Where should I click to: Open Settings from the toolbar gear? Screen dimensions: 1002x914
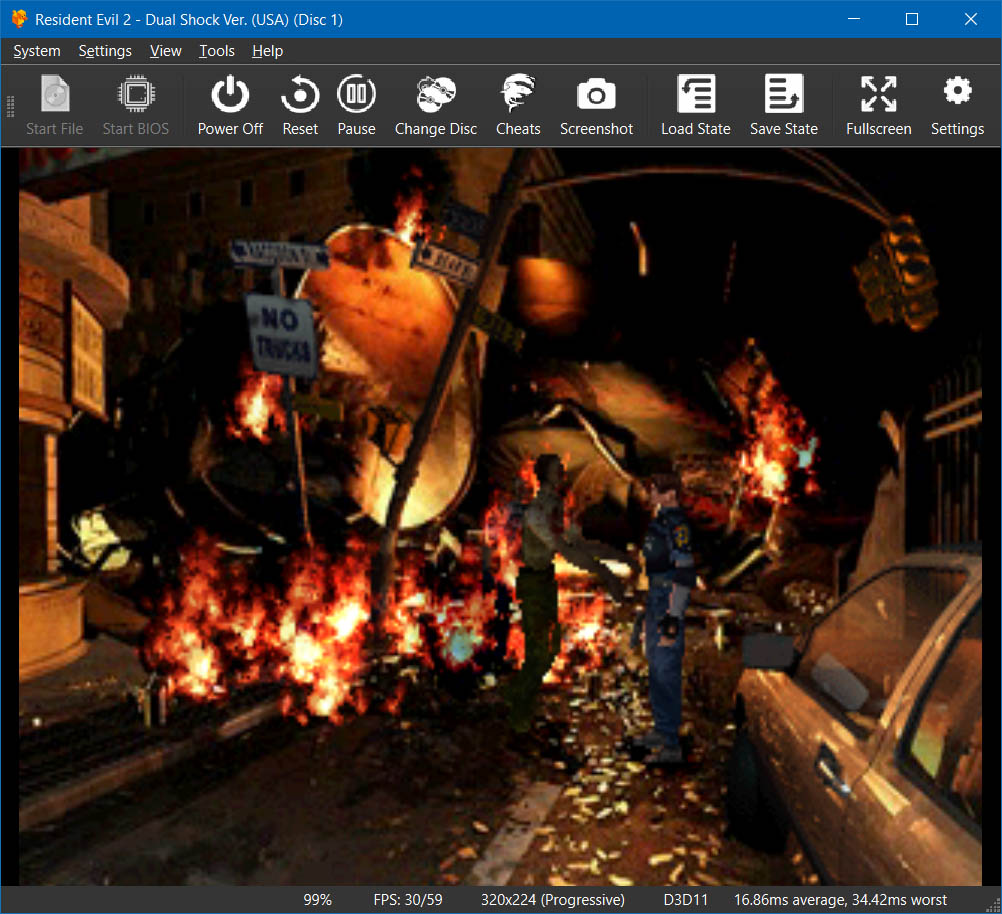point(957,105)
